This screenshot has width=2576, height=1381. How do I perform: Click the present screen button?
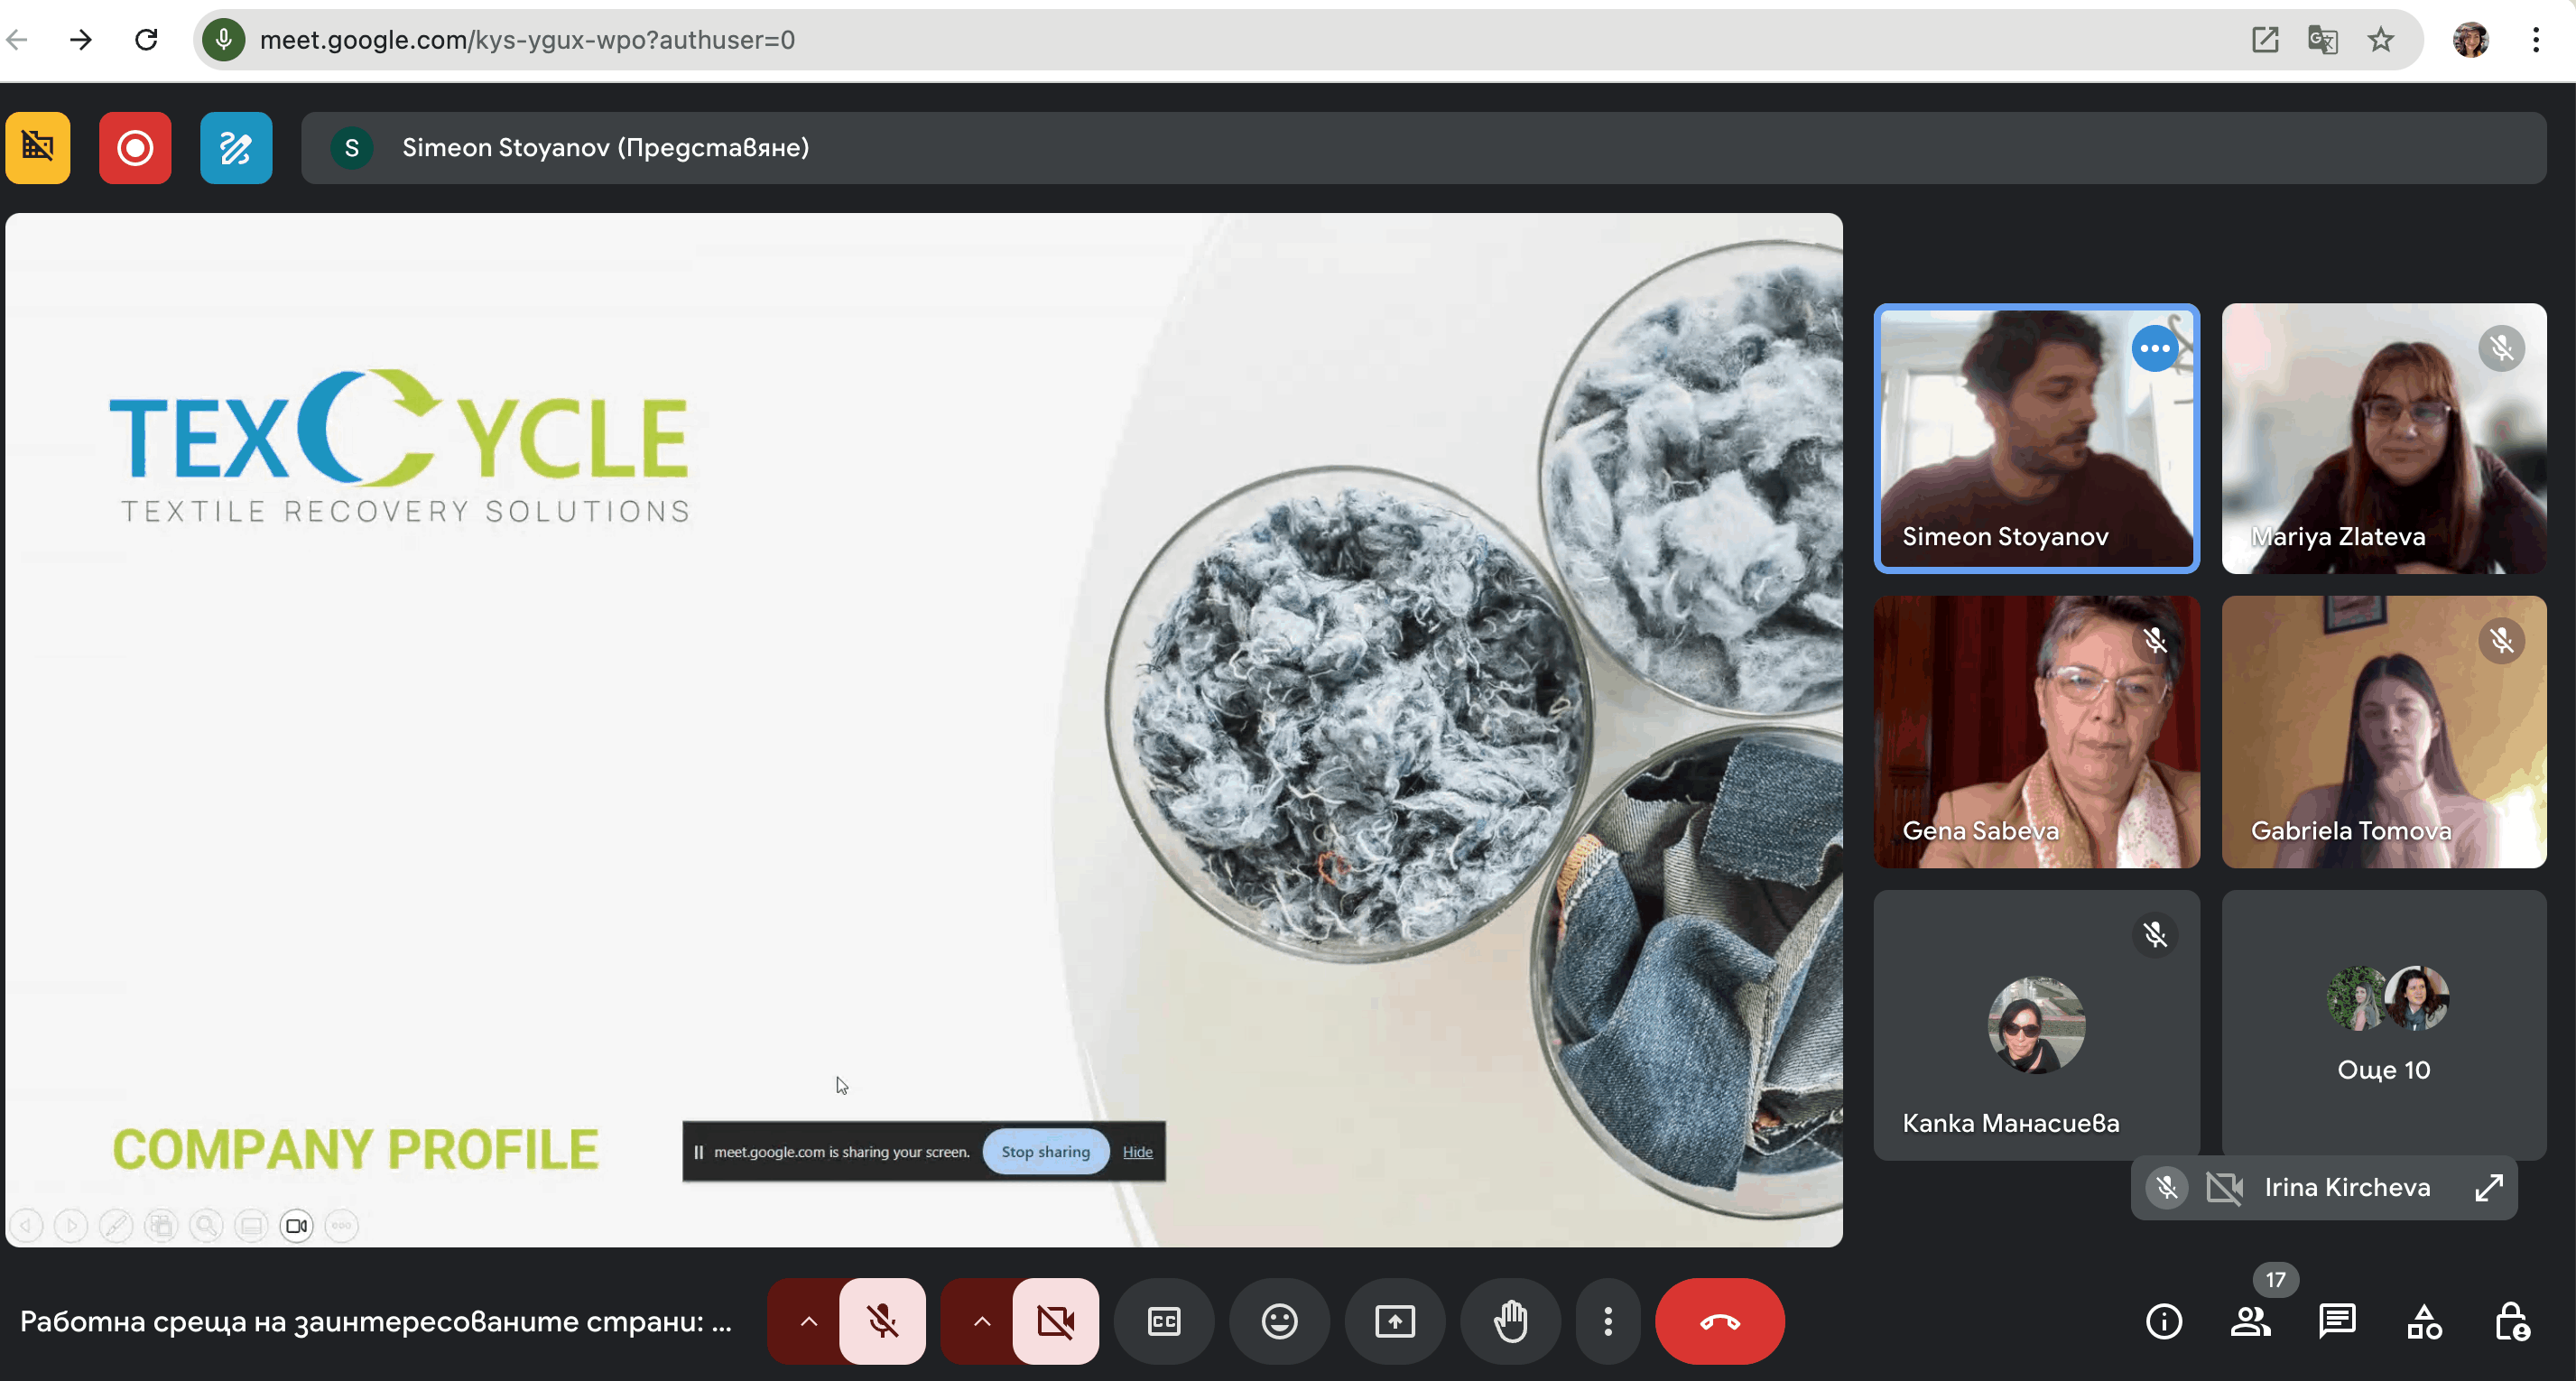(1395, 1321)
